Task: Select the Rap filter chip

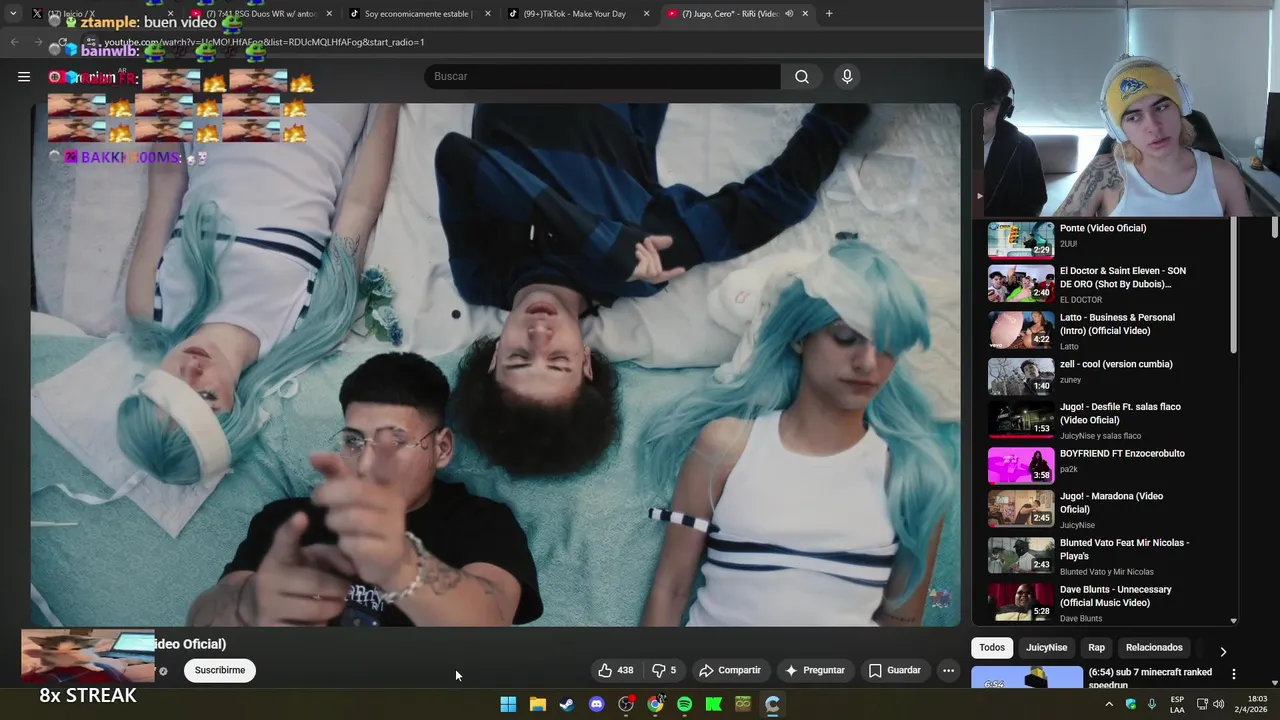Action: coord(1097,647)
